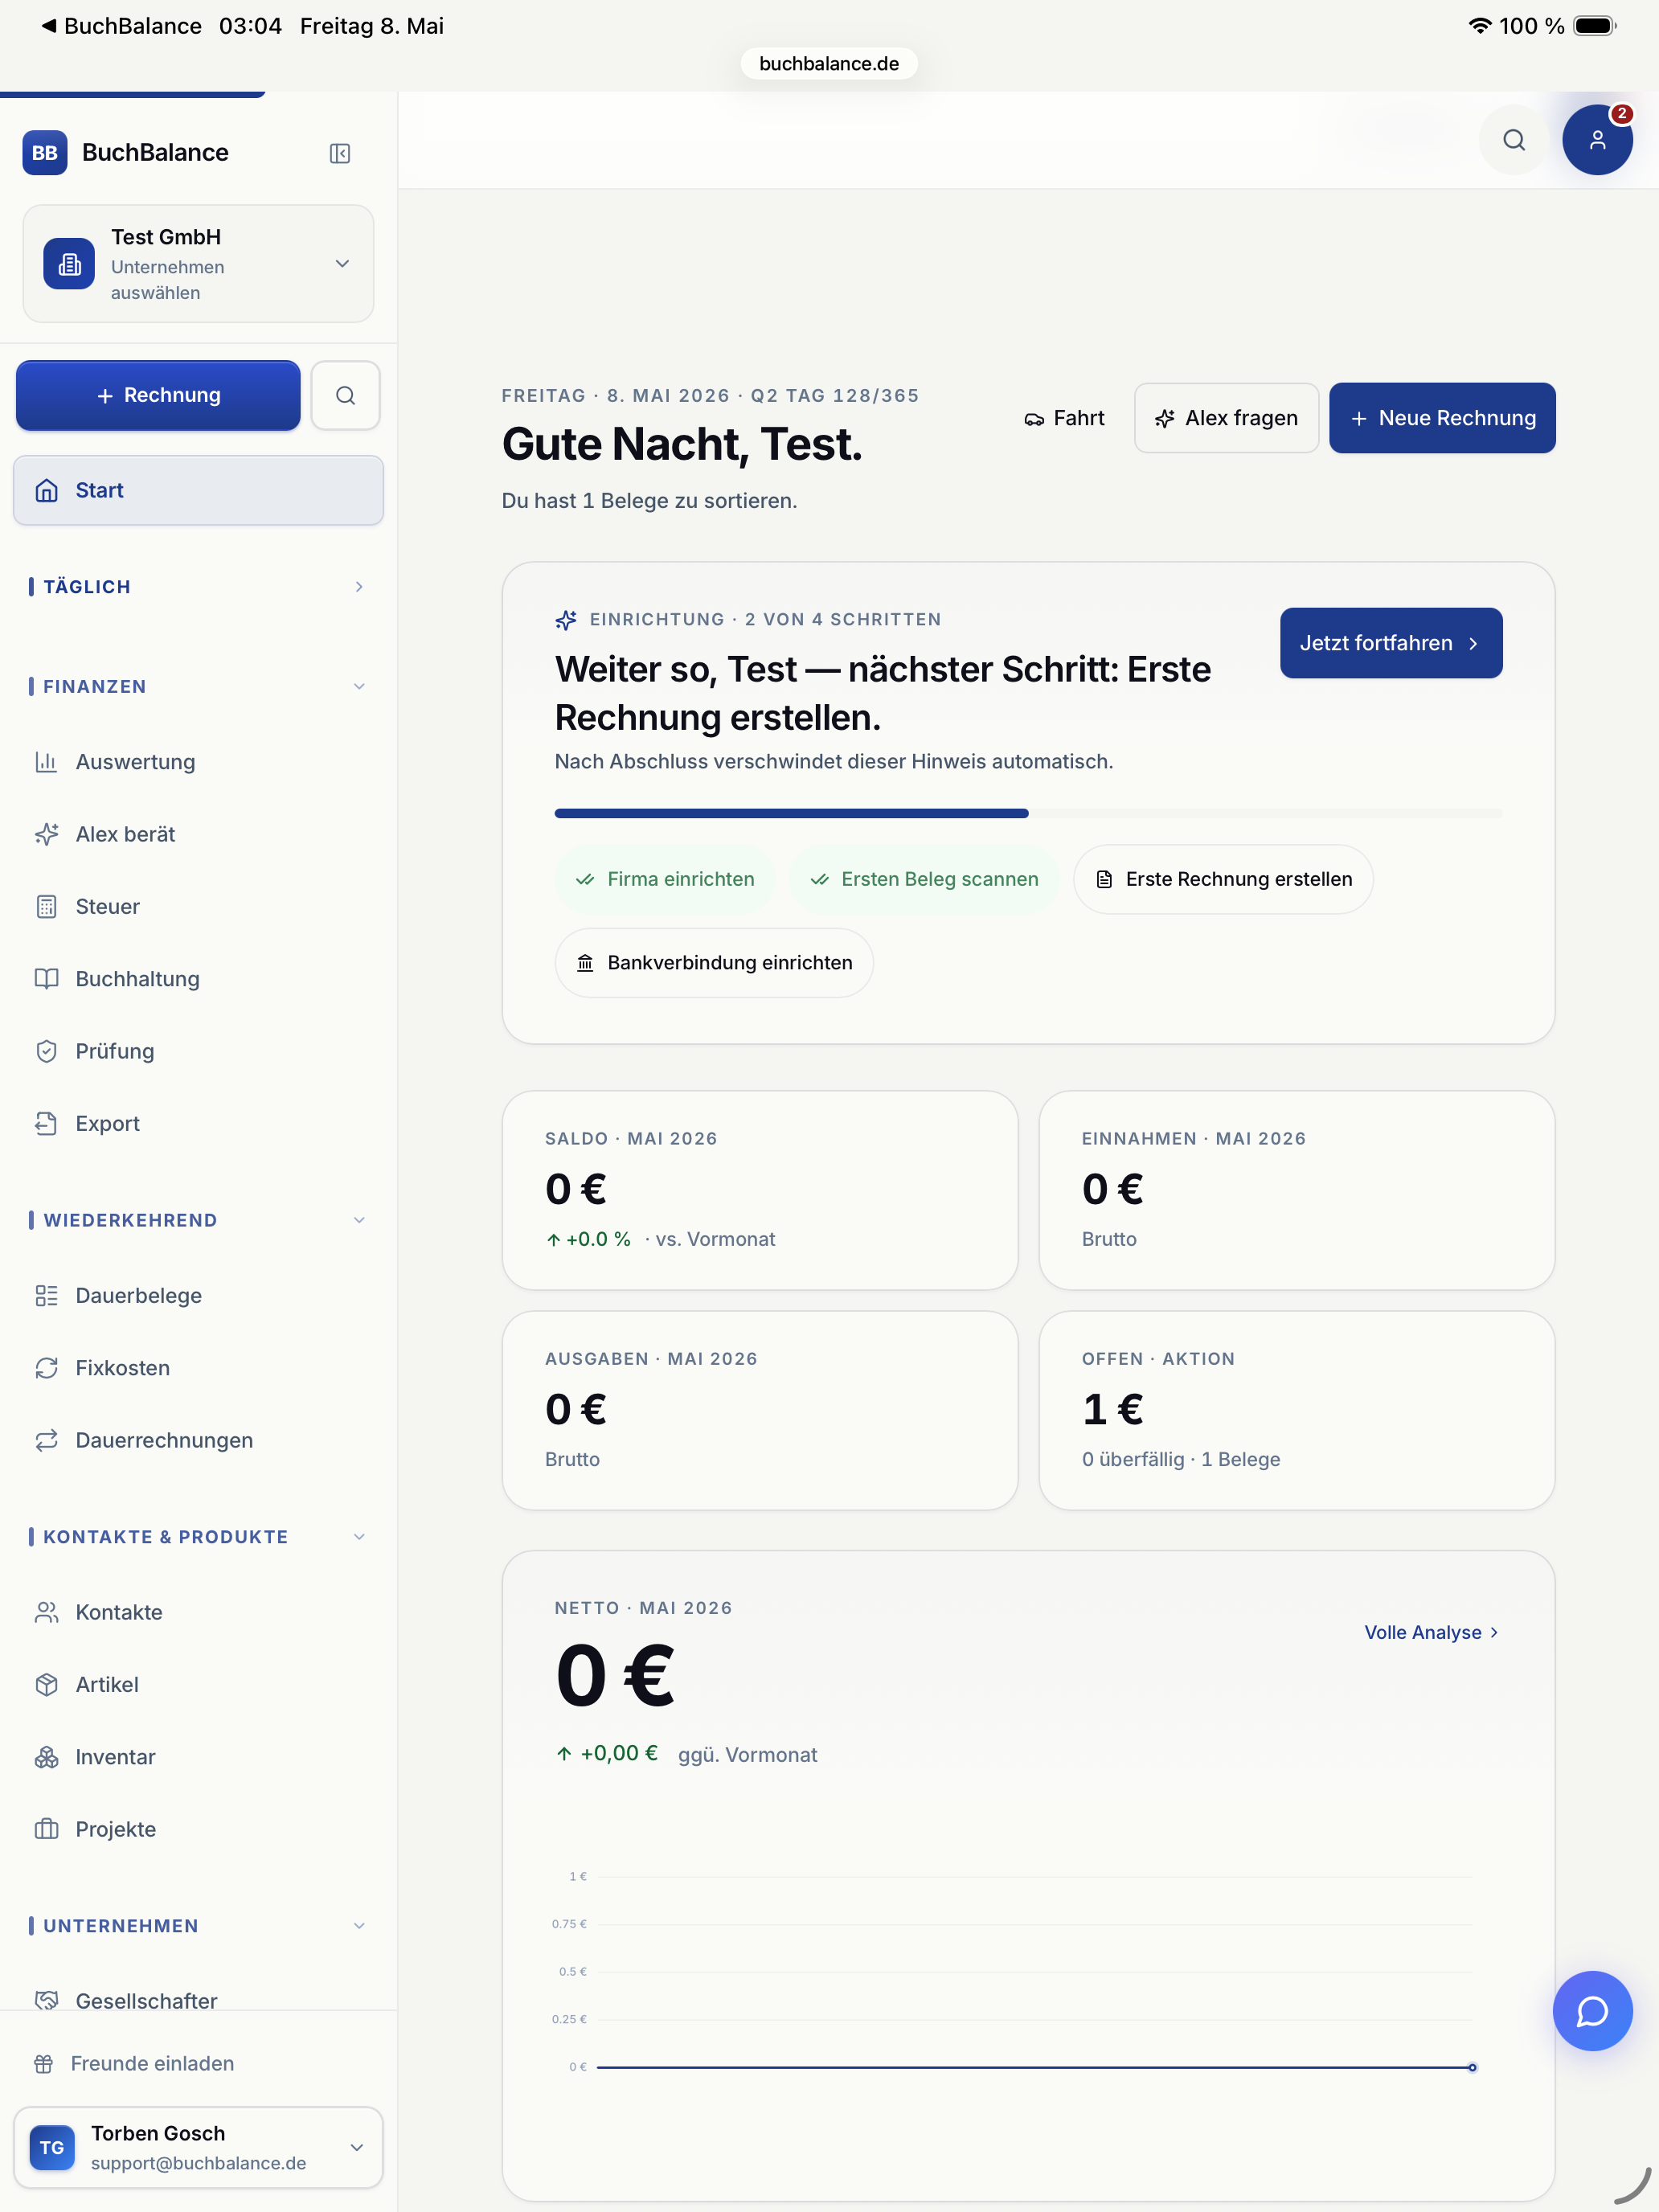Tap the buchbalance.de address pill

[x=829, y=64]
